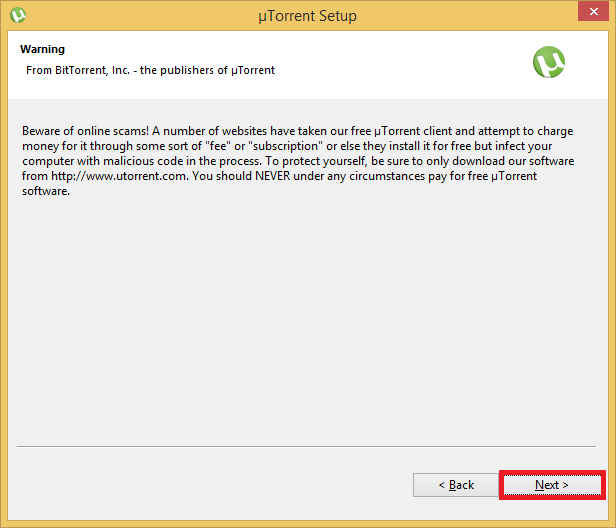The image size is (616, 528).
Task: Click the "µTorrent Setup" window title text
Action: pos(308,16)
